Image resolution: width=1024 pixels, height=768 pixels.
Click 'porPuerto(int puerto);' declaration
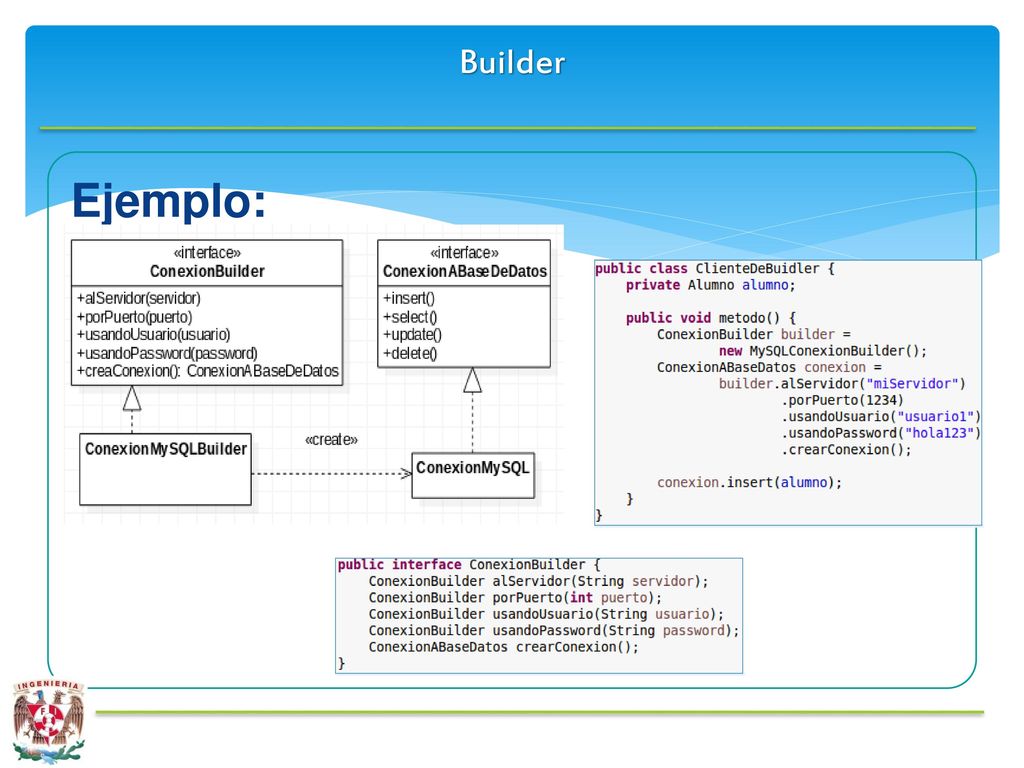[x=515, y=598]
